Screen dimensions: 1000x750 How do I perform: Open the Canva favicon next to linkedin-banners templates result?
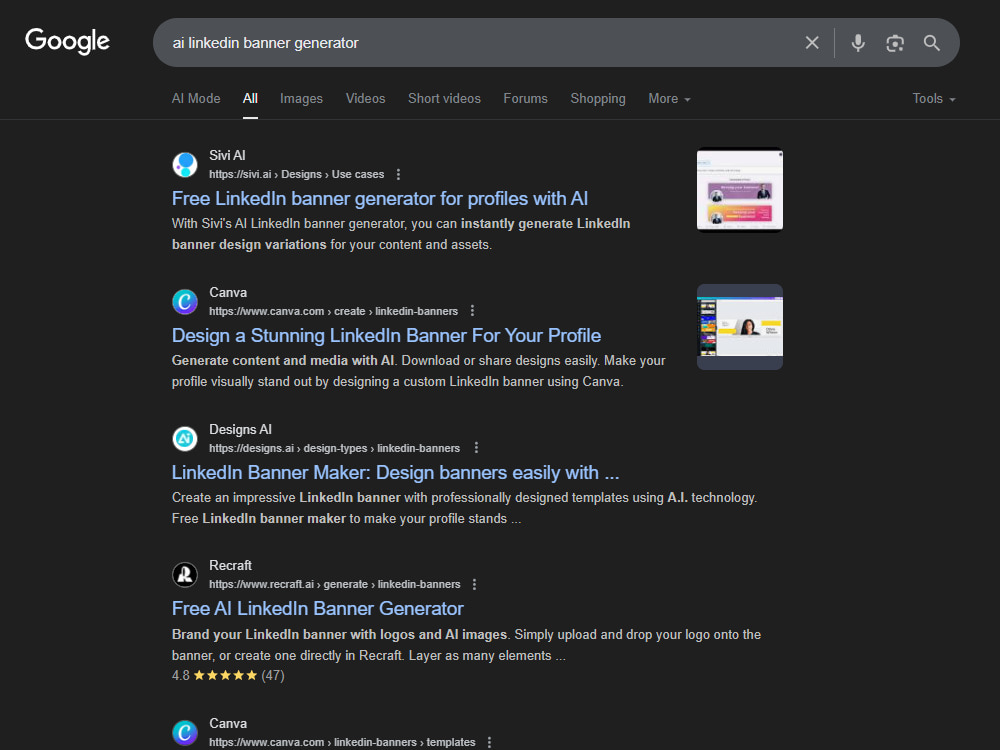(185, 732)
